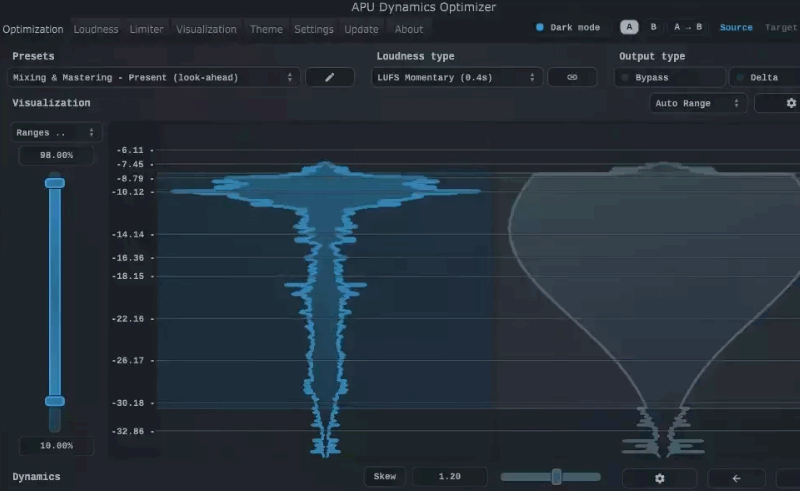Viewport: 800px width, 491px height.
Task: Click the Skew label button
Action: 385,476
